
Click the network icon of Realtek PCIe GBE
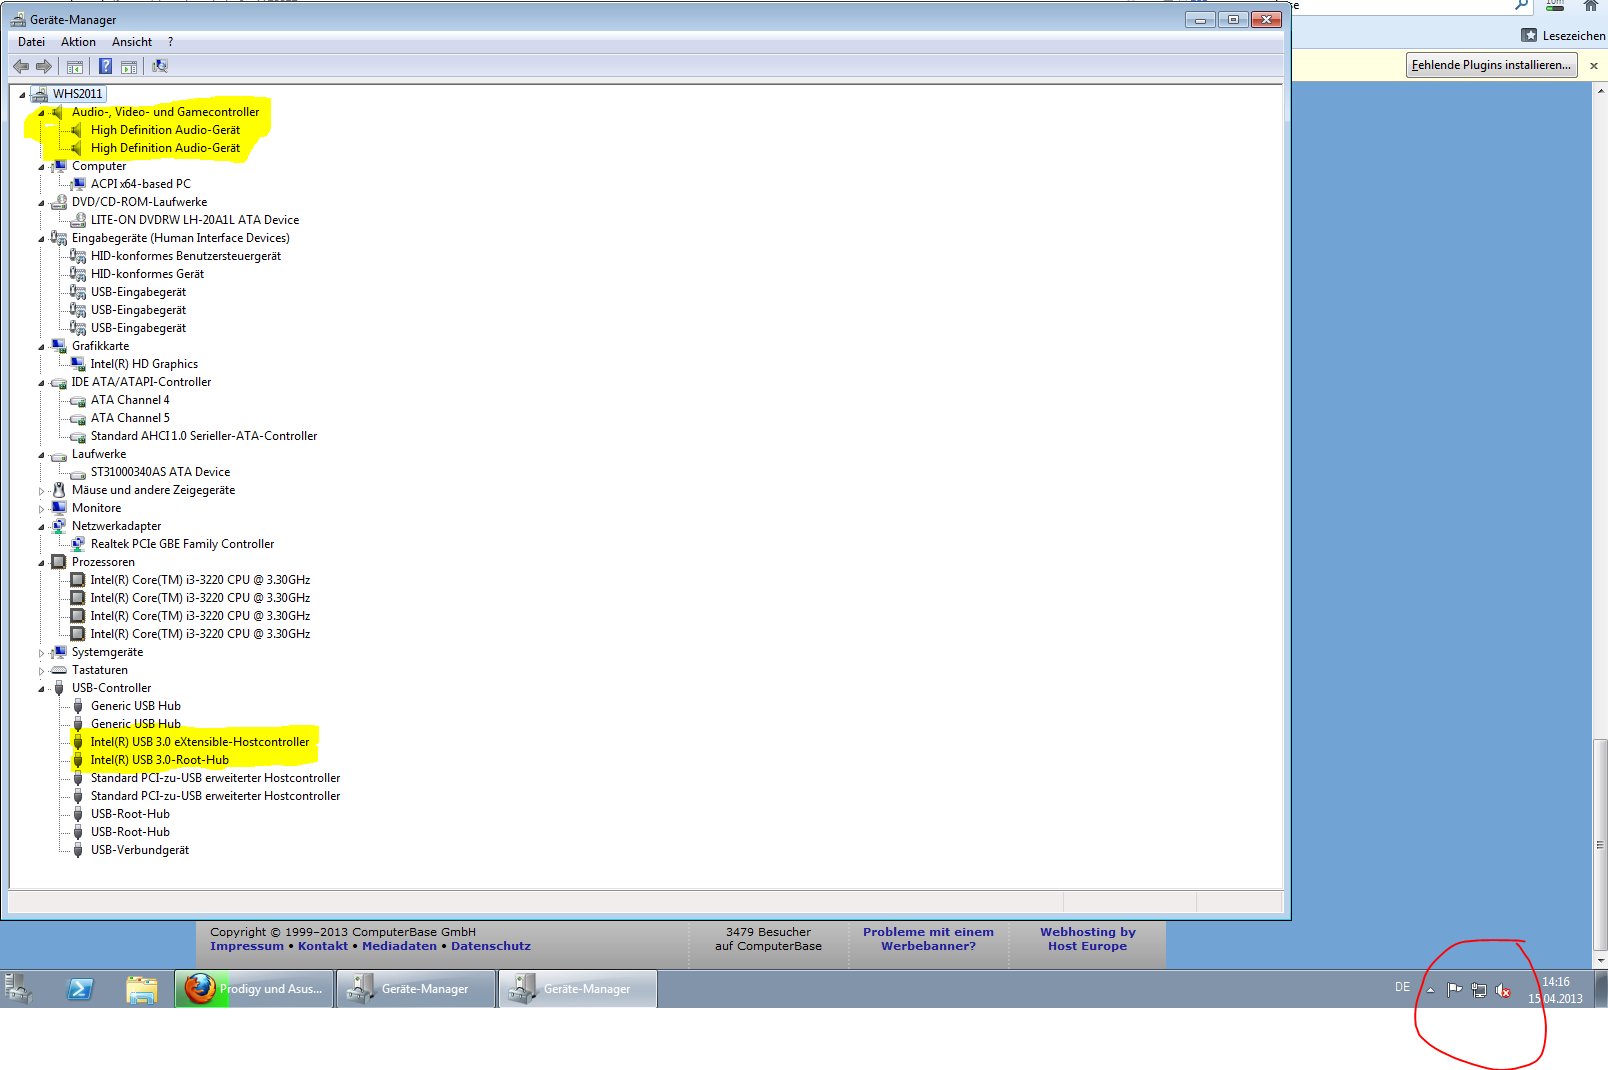[78, 544]
